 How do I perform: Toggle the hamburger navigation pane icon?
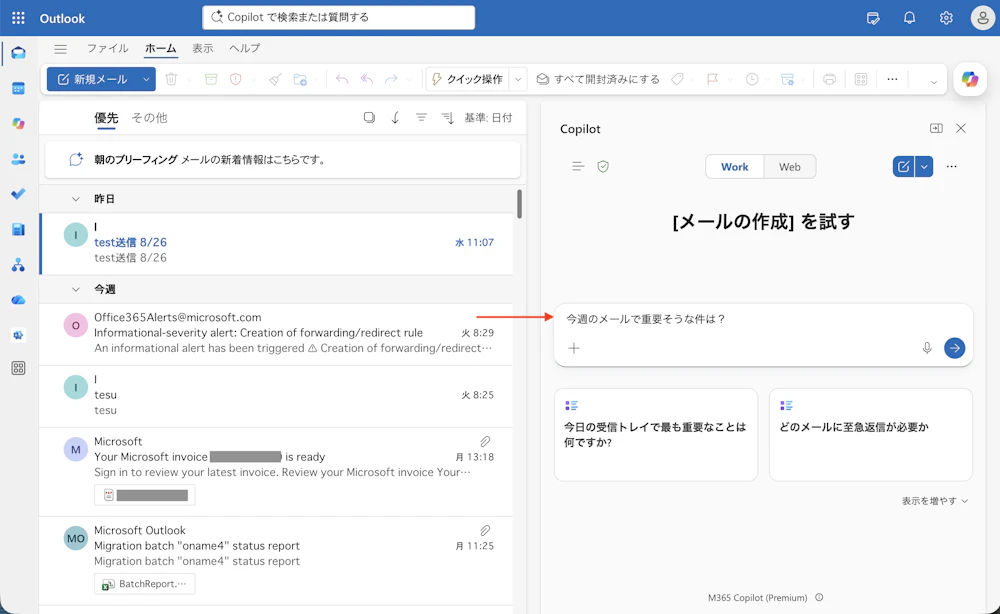[x=61, y=48]
